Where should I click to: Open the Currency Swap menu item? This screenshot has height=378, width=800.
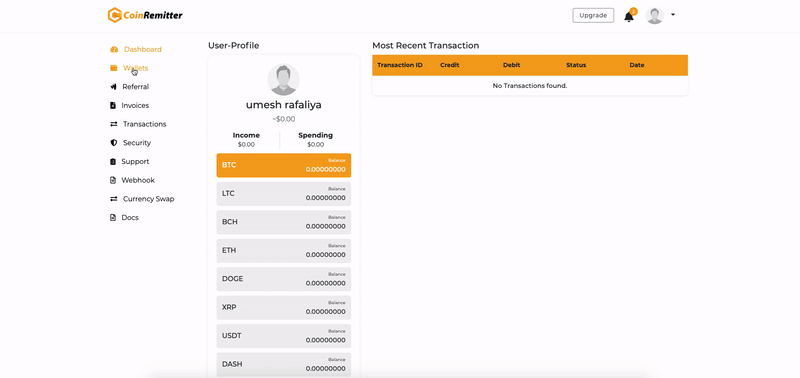(x=148, y=199)
